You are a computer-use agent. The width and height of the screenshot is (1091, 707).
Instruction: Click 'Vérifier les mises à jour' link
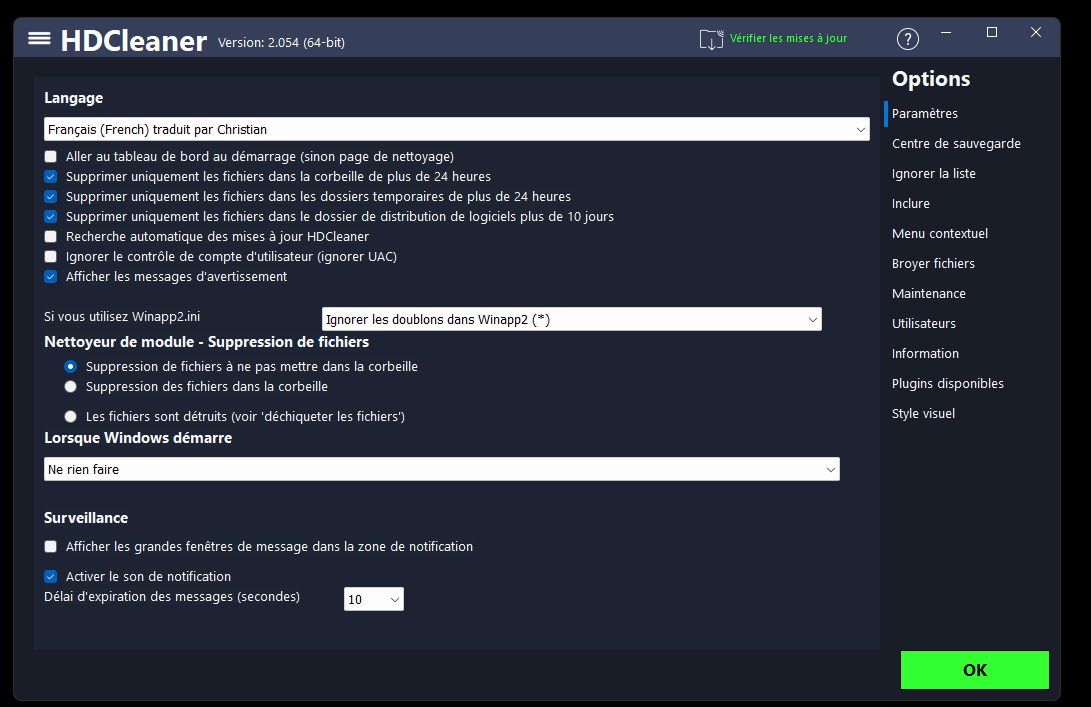coord(788,38)
